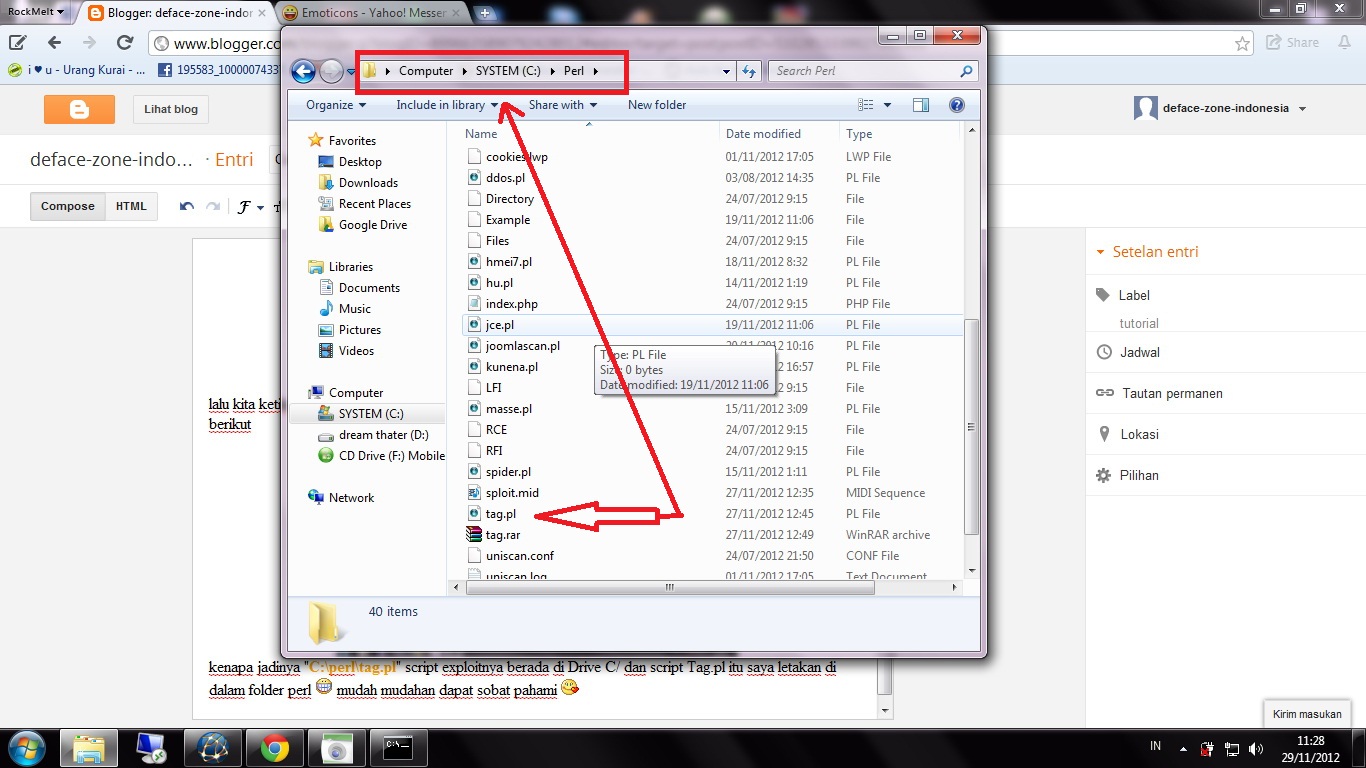Open the Blogger orange logo icon
This screenshot has height=768, width=1366.
point(79,108)
